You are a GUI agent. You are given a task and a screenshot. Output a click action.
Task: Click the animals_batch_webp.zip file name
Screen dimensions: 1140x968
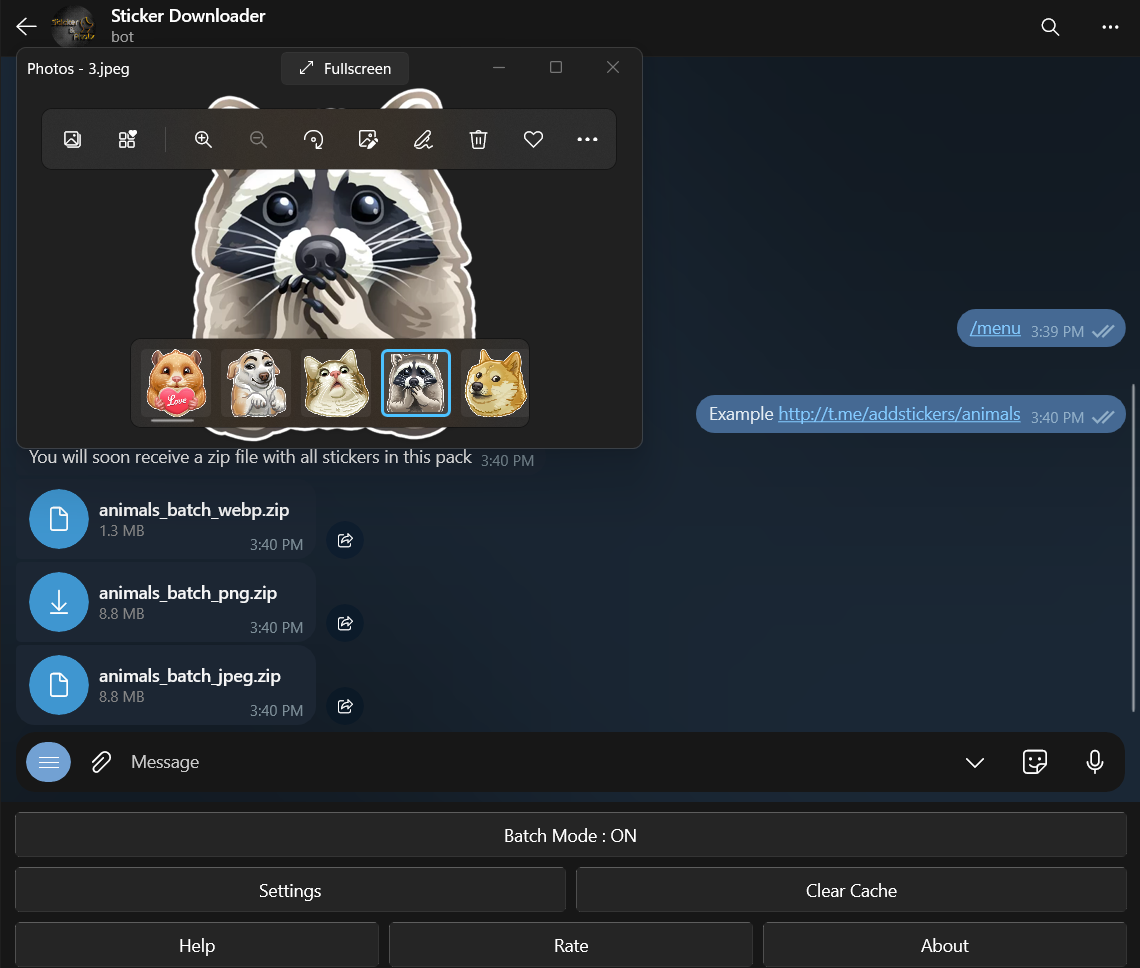(194, 510)
